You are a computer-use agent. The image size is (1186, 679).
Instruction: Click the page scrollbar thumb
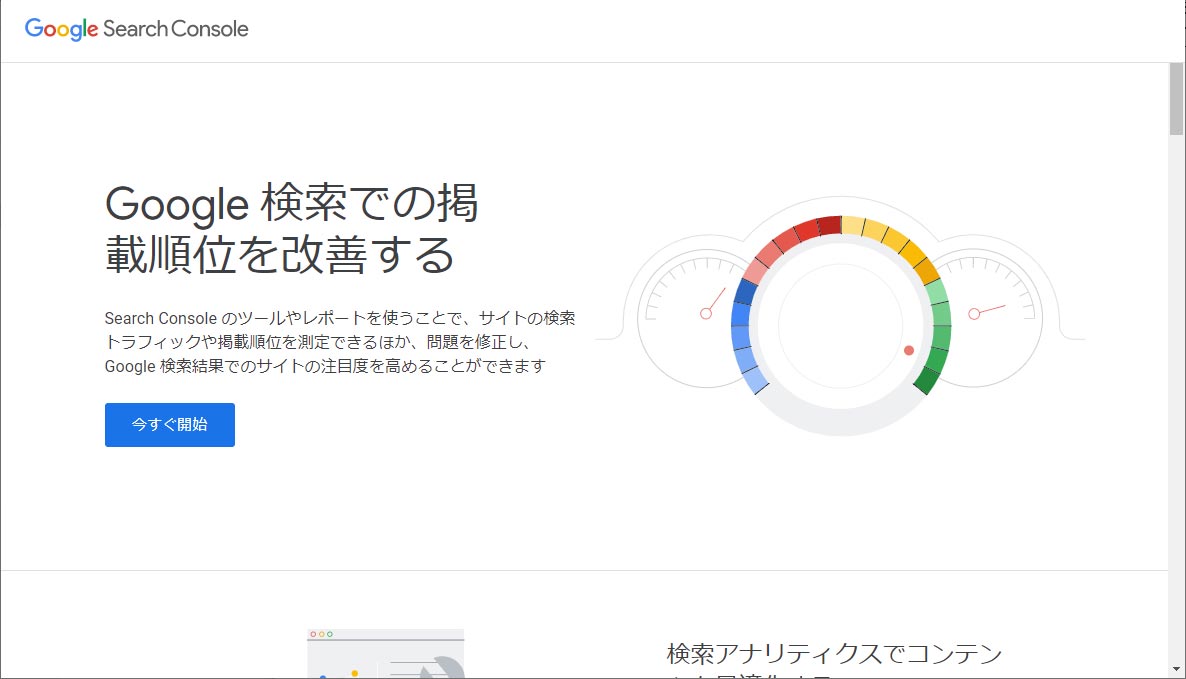[1176, 99]
